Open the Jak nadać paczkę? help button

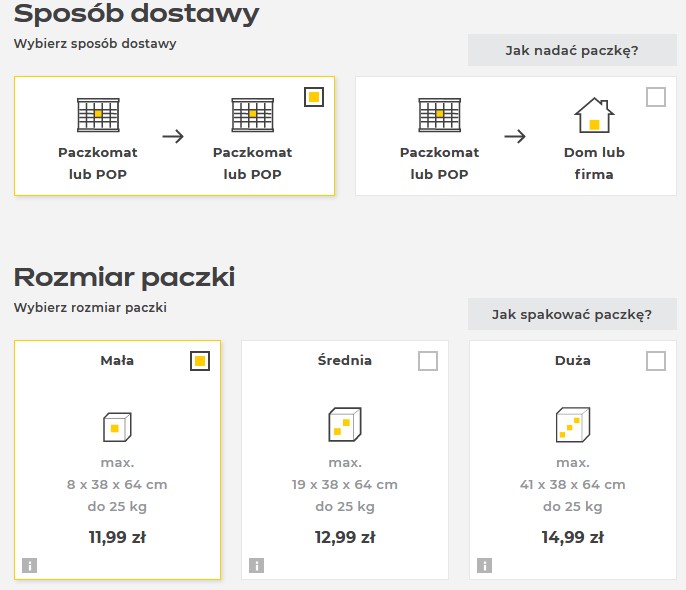[572, 50]
